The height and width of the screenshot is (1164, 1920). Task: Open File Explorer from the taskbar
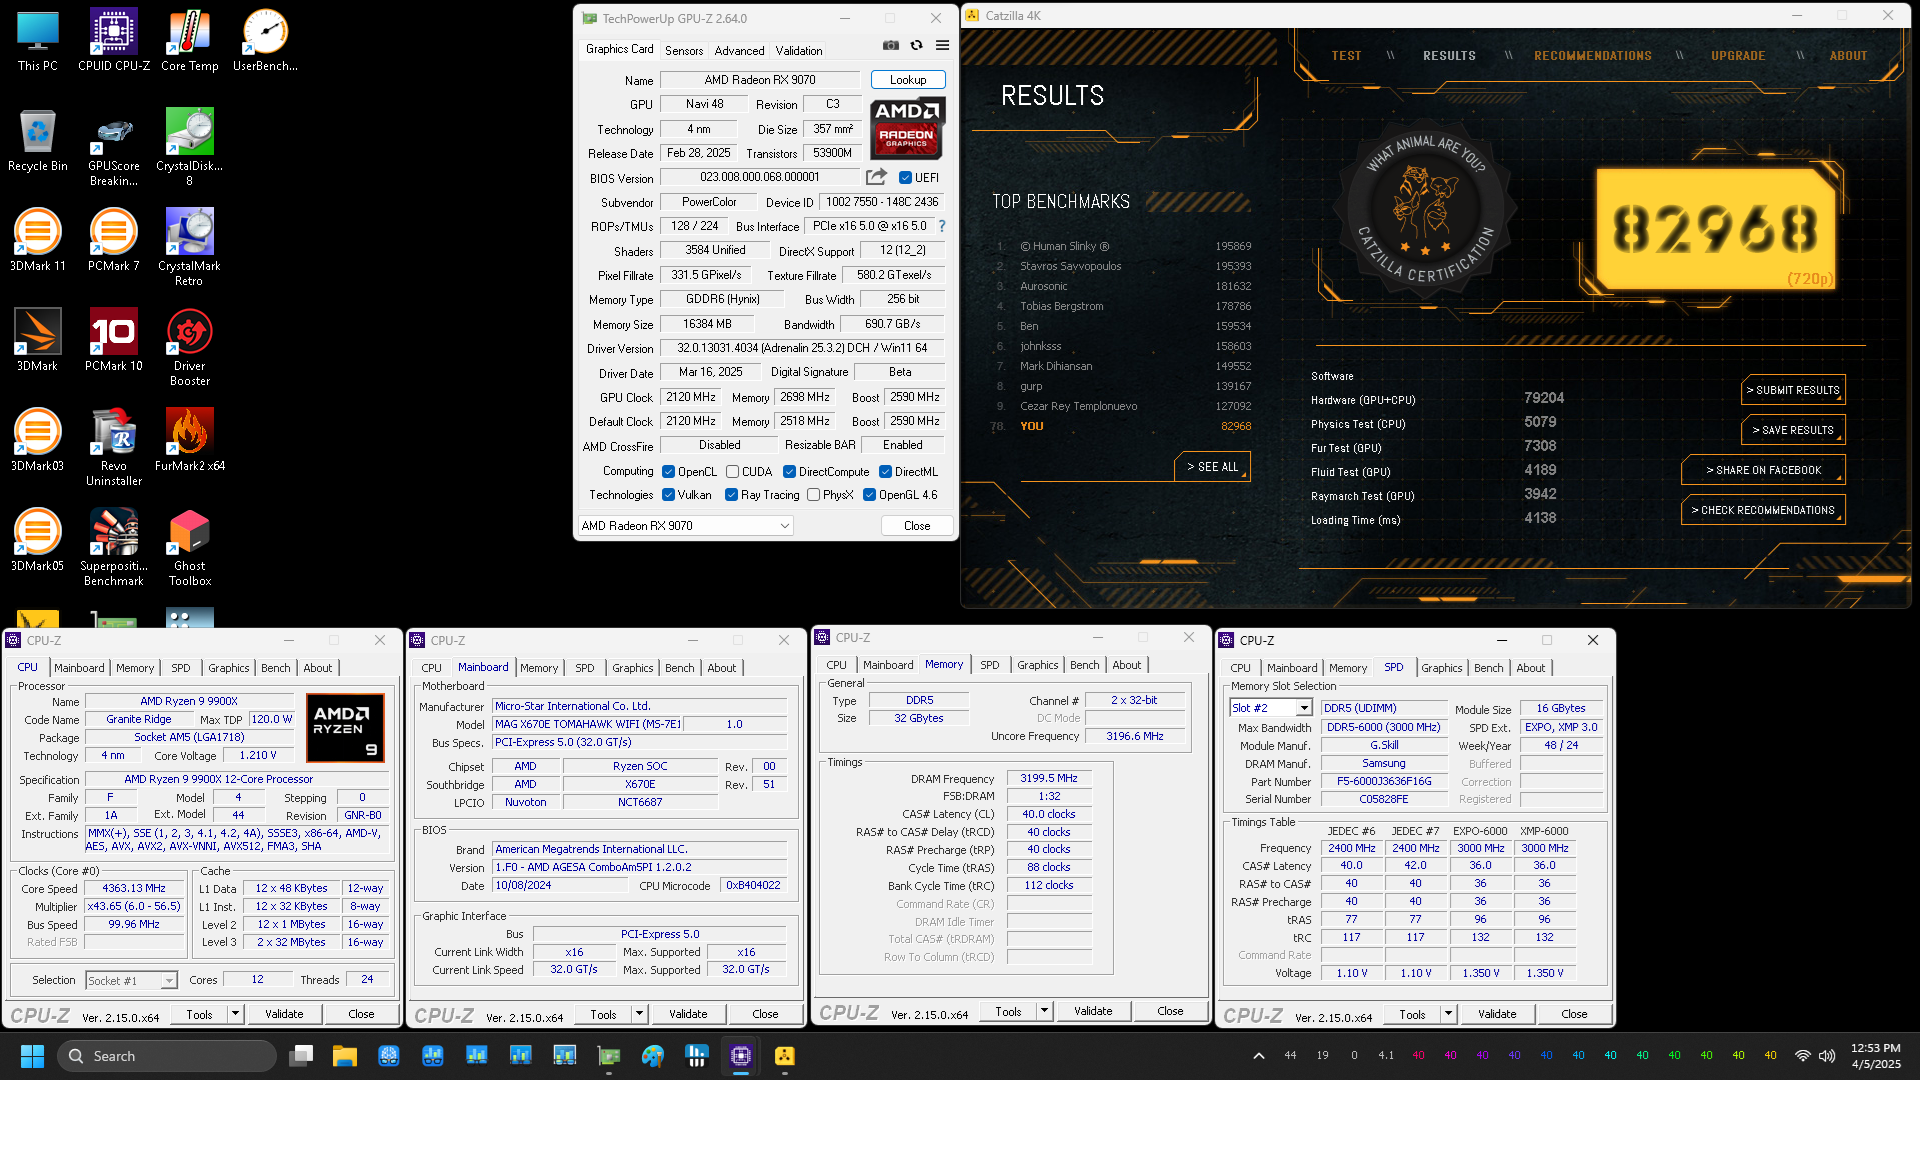point(345,1056)
